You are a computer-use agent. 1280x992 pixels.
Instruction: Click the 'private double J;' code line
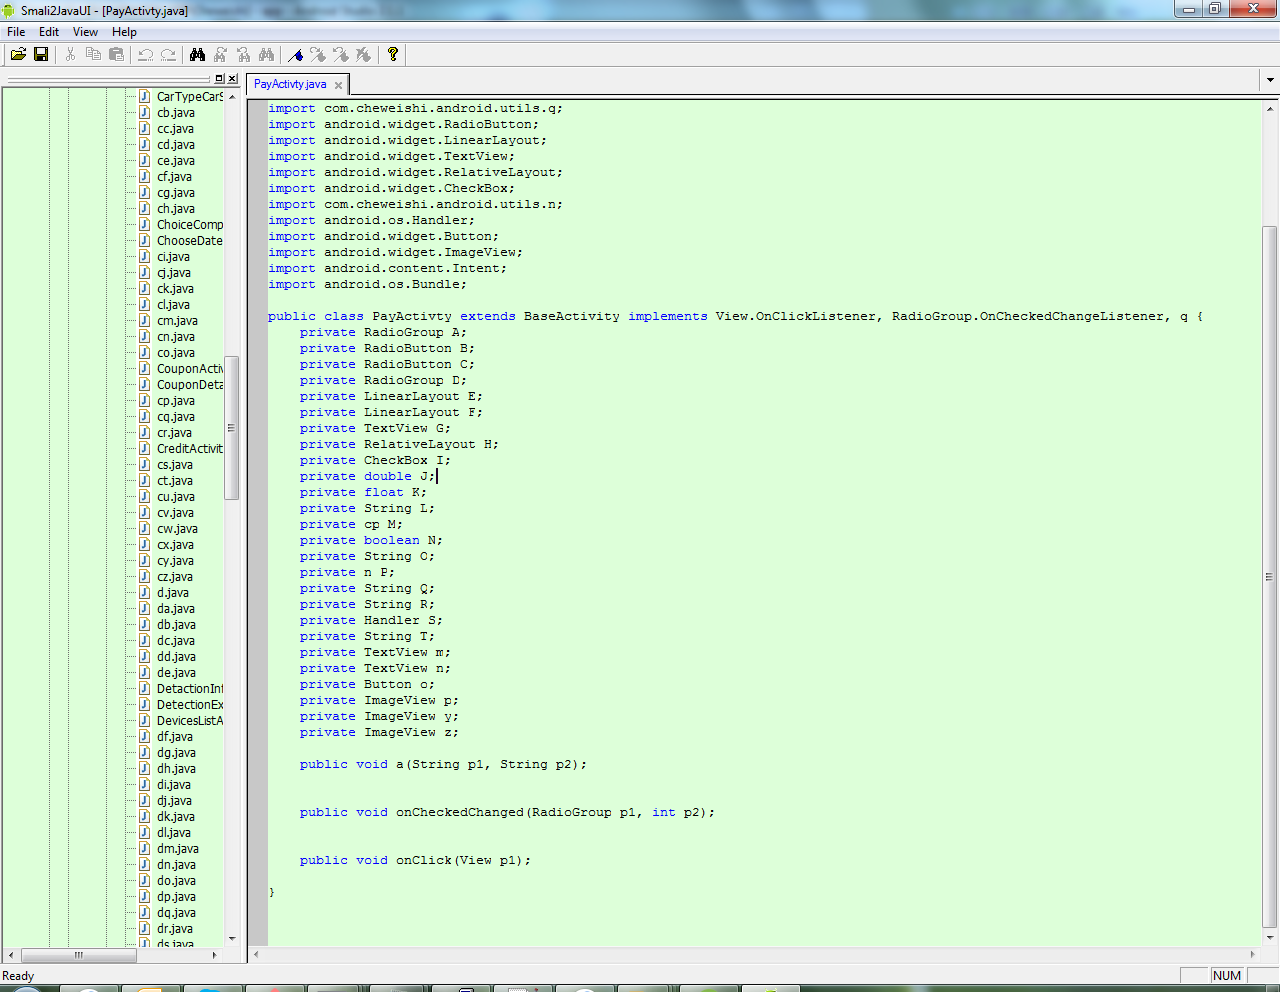(368, 476)
